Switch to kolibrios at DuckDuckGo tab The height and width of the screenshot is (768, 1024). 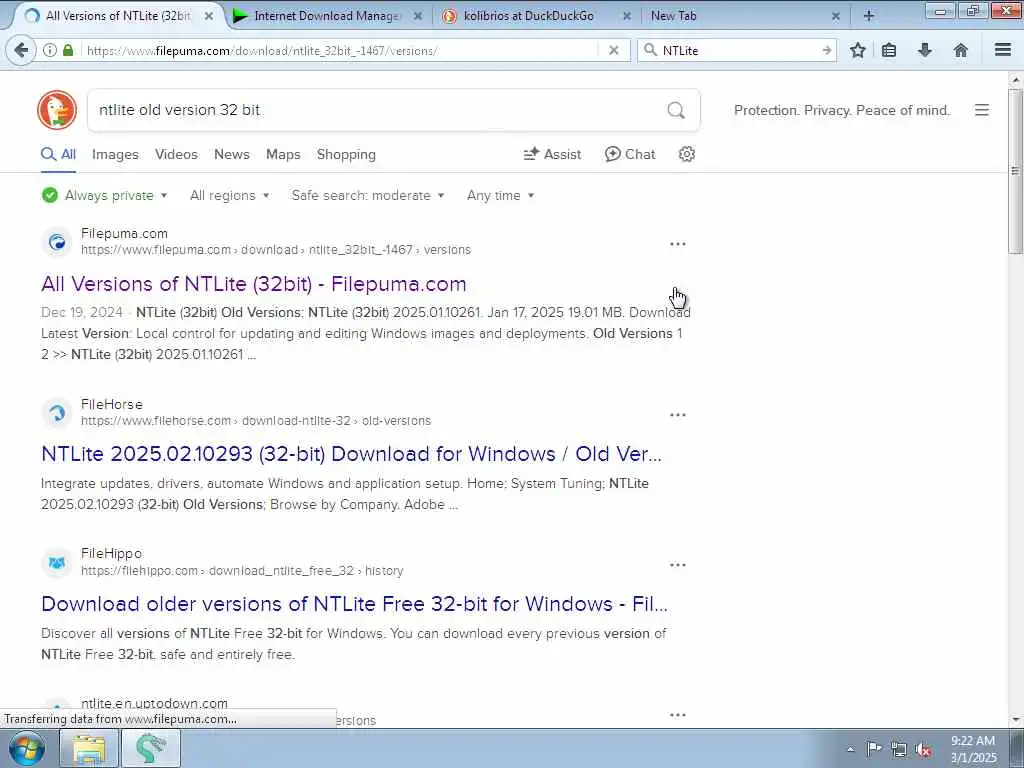pyautogui.click(x=529, y=16)
